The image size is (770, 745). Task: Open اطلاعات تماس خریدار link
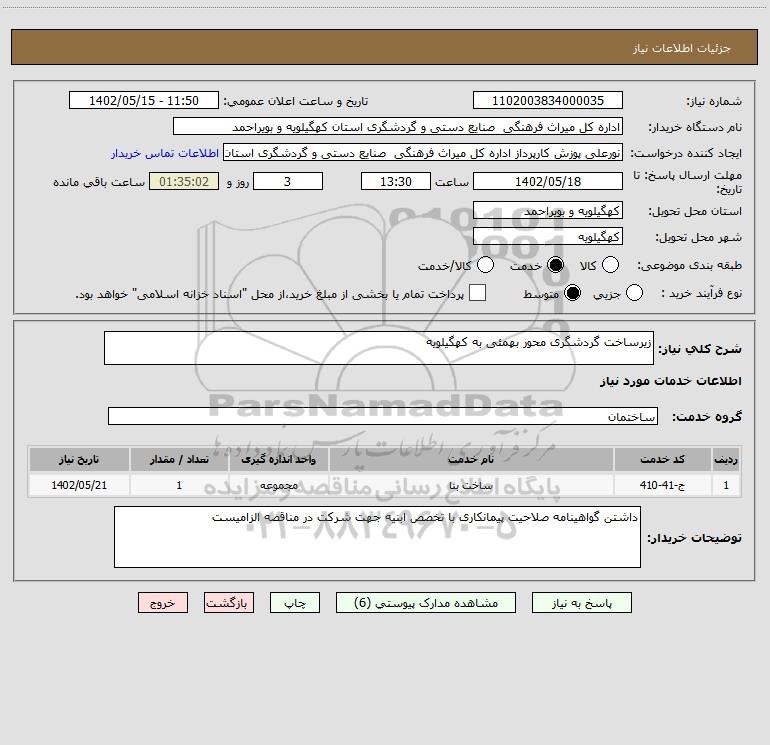[165, 153]
